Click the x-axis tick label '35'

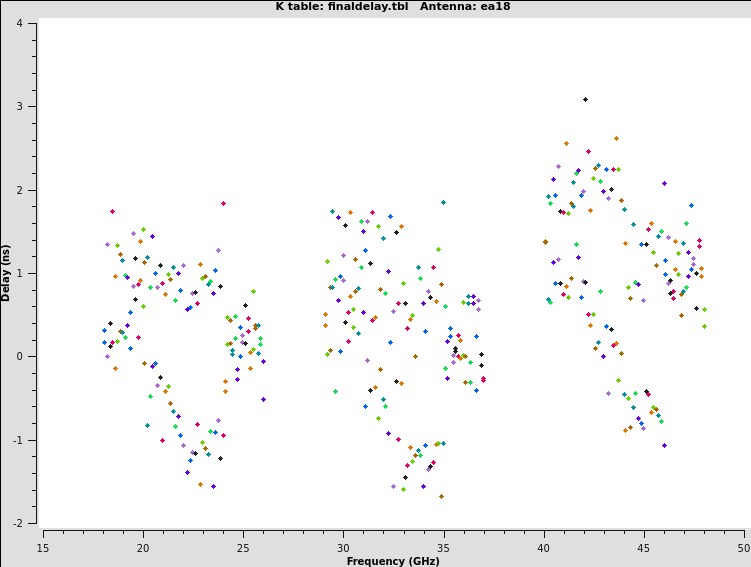tap(443, 548)
